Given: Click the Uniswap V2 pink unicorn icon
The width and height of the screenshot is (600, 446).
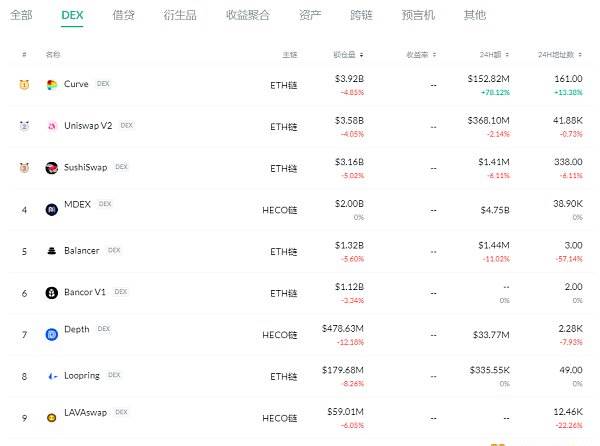Looking at the screenshot, I should pyautogui.click(x=52, y=126).
